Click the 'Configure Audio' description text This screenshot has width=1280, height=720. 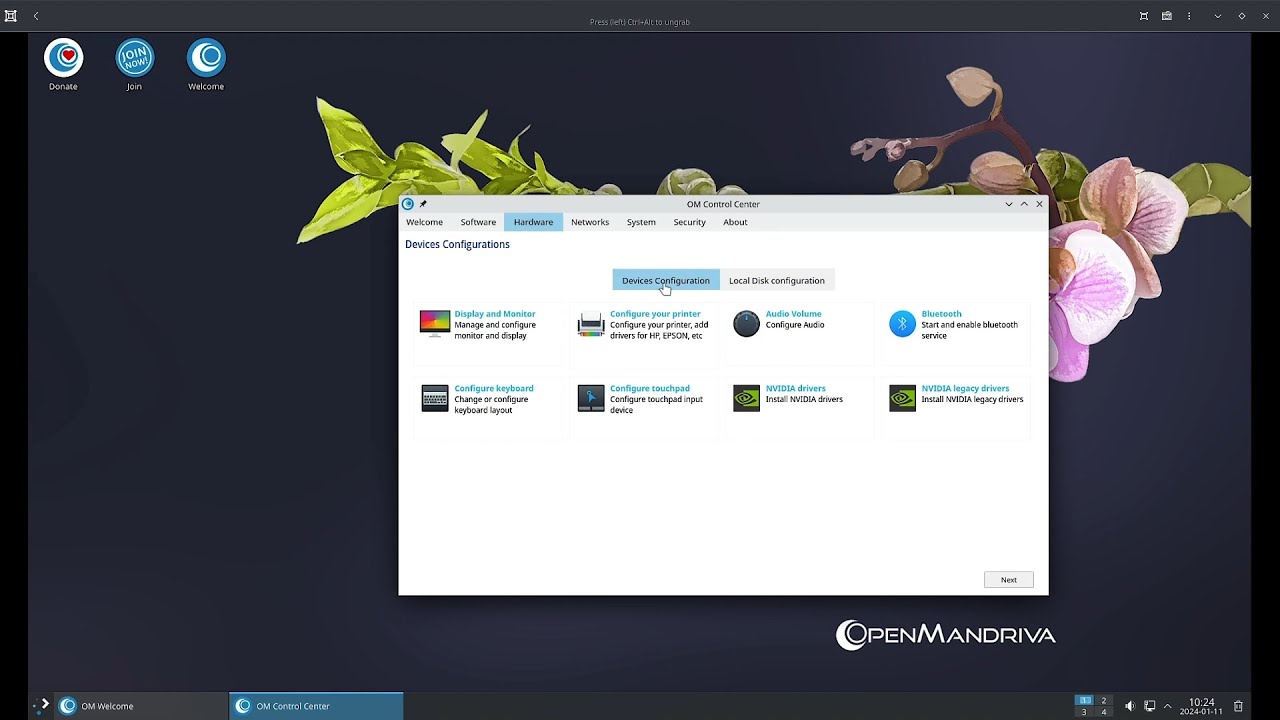coord(795,325)
